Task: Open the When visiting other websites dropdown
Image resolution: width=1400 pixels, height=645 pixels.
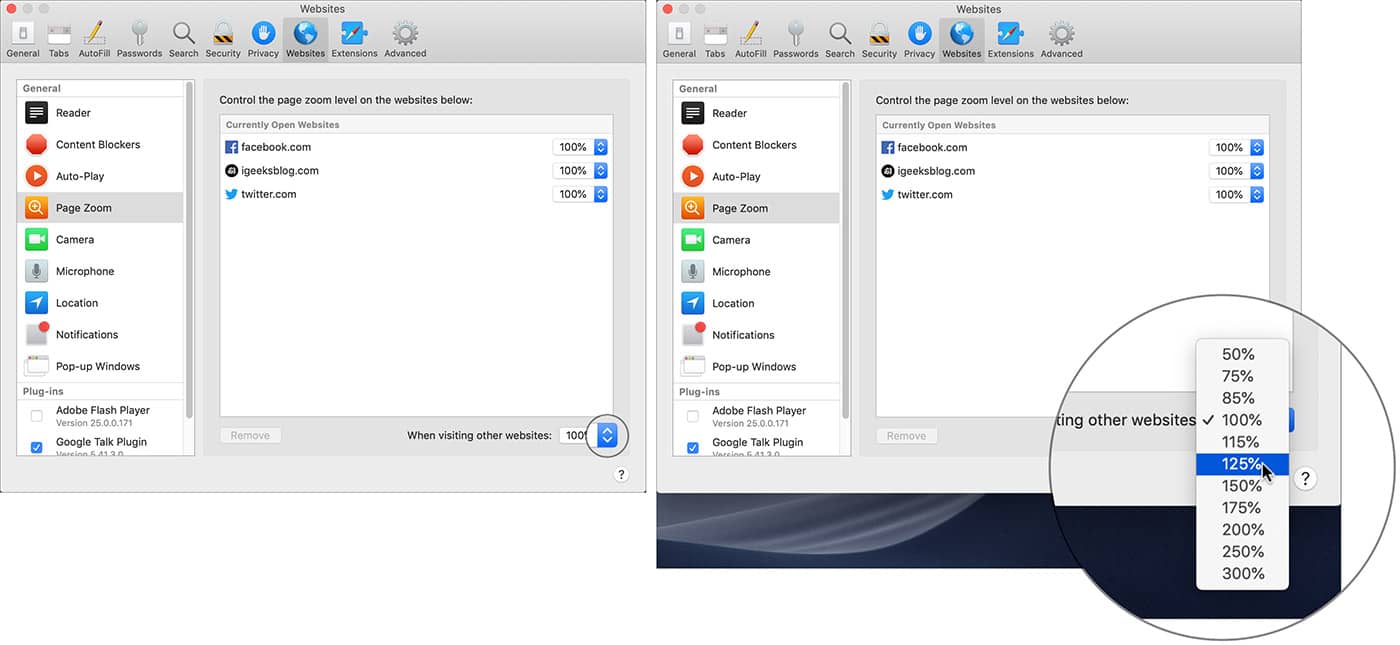Action: pyautogui.click(x=606, y=435)
